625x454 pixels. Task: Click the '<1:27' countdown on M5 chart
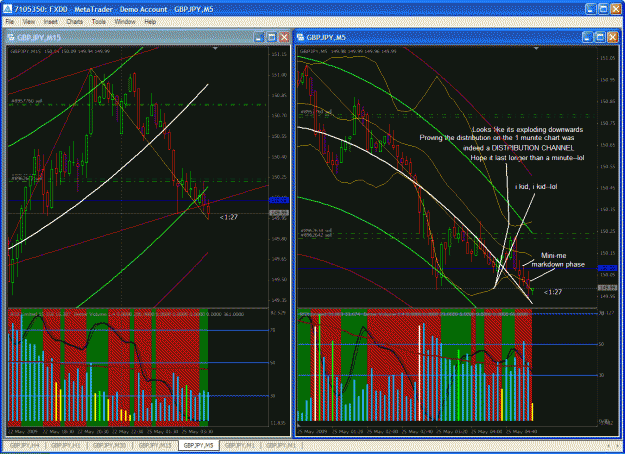pos(552,292)
